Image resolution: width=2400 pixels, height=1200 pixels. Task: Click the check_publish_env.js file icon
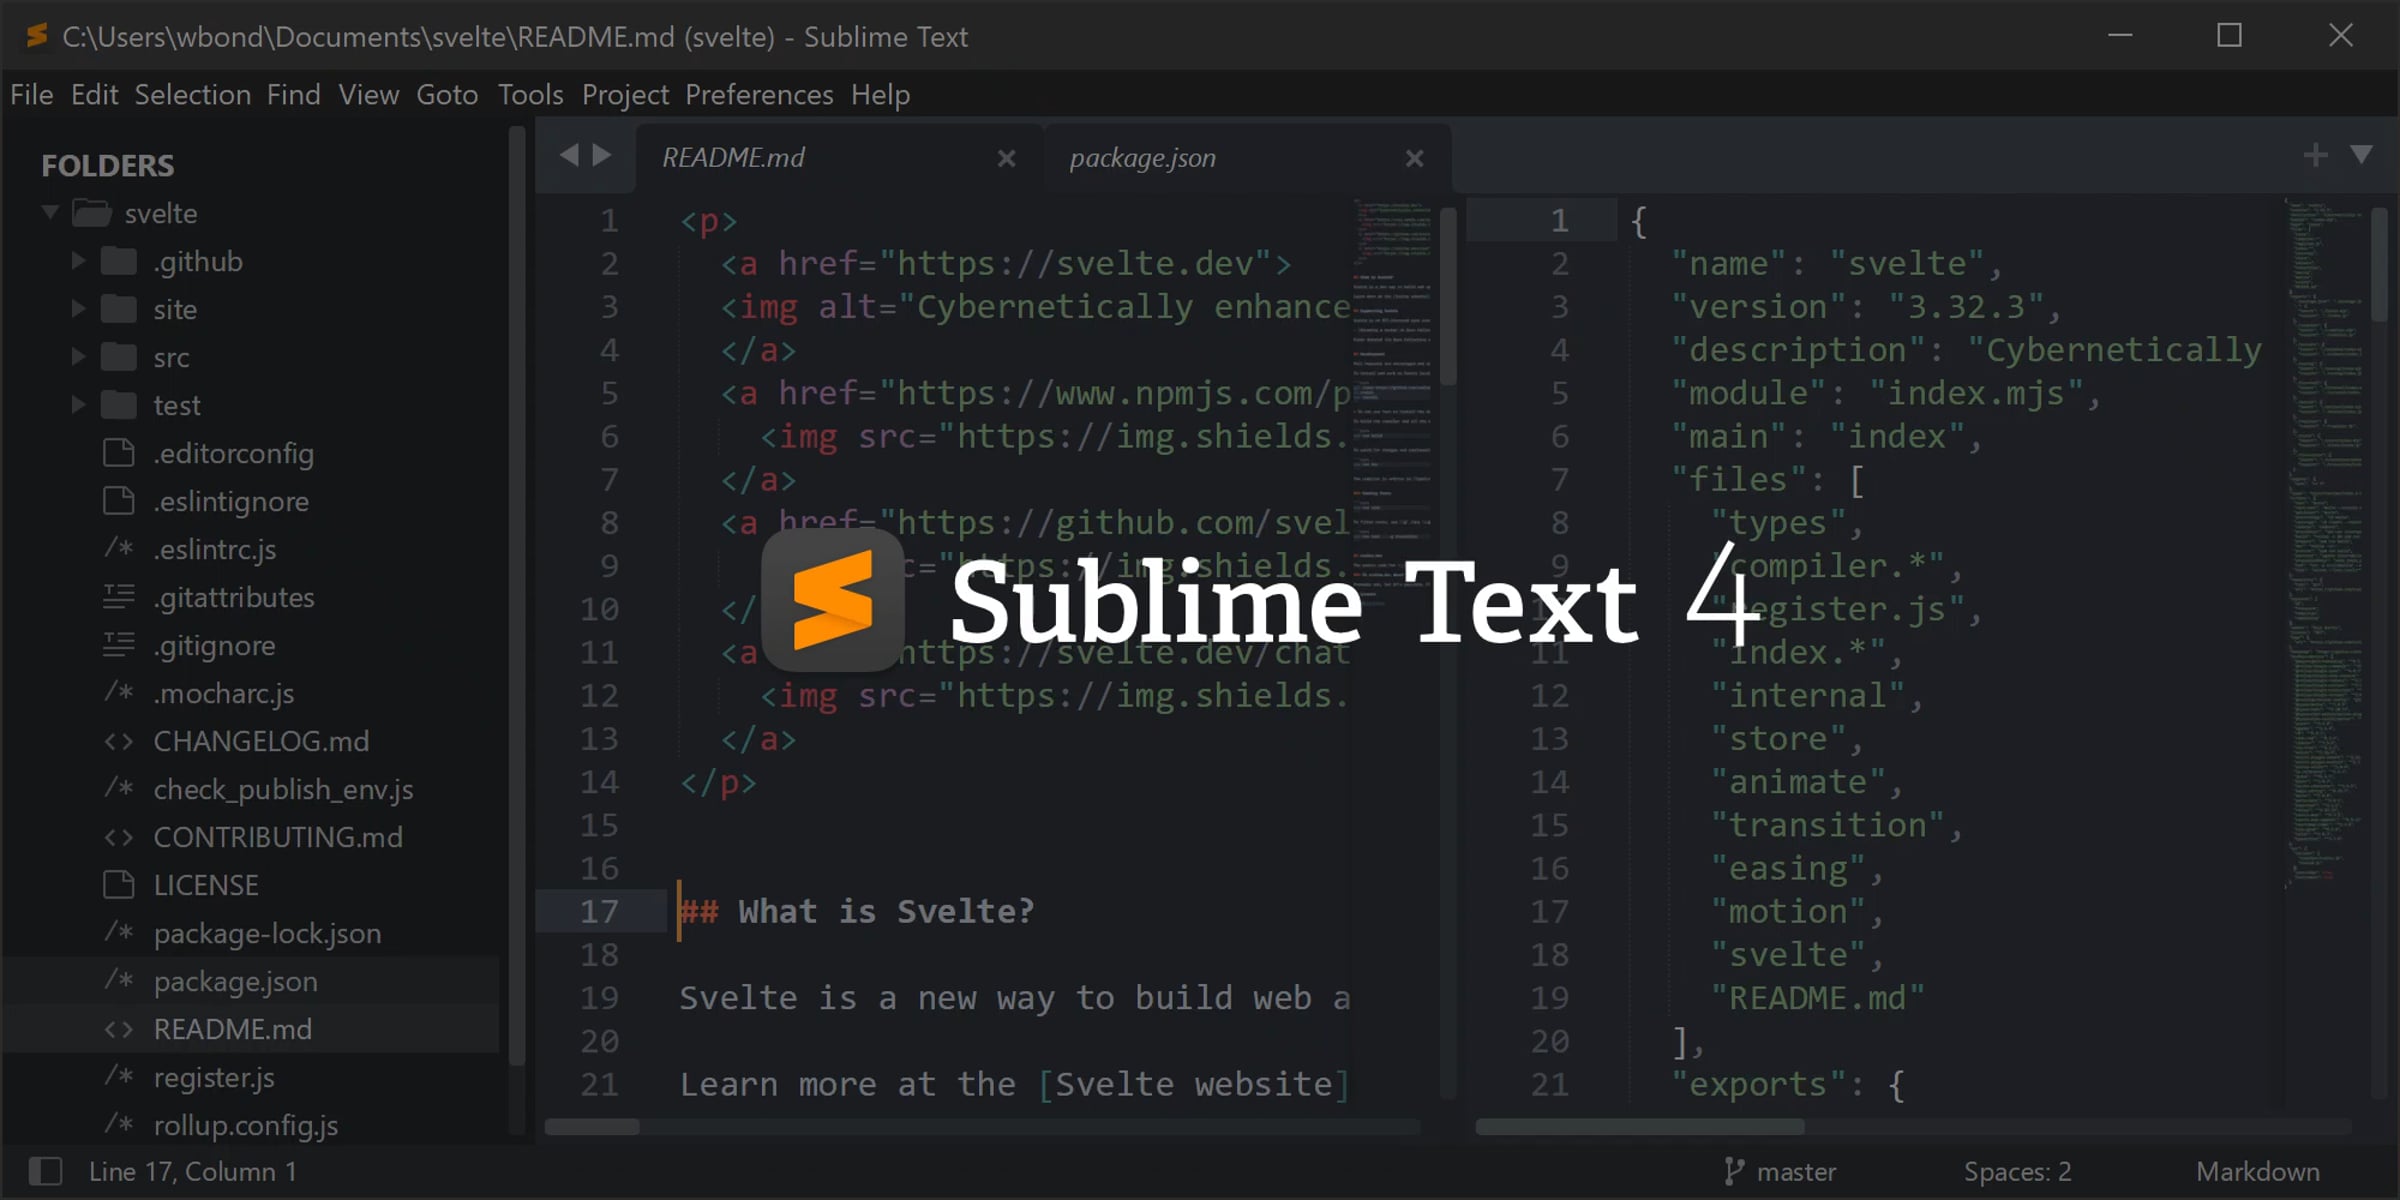[x=119, y=789]
